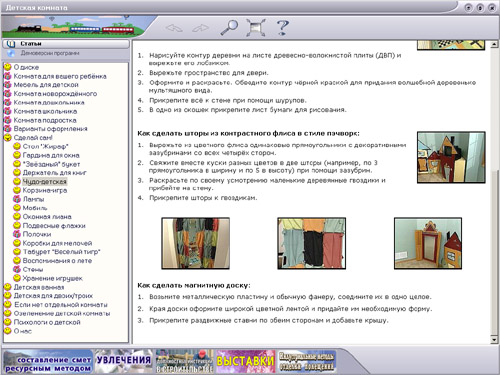500x375 pixels.
Task: Switch to the Демоверсии программ tab
Action: coord(50,53)
